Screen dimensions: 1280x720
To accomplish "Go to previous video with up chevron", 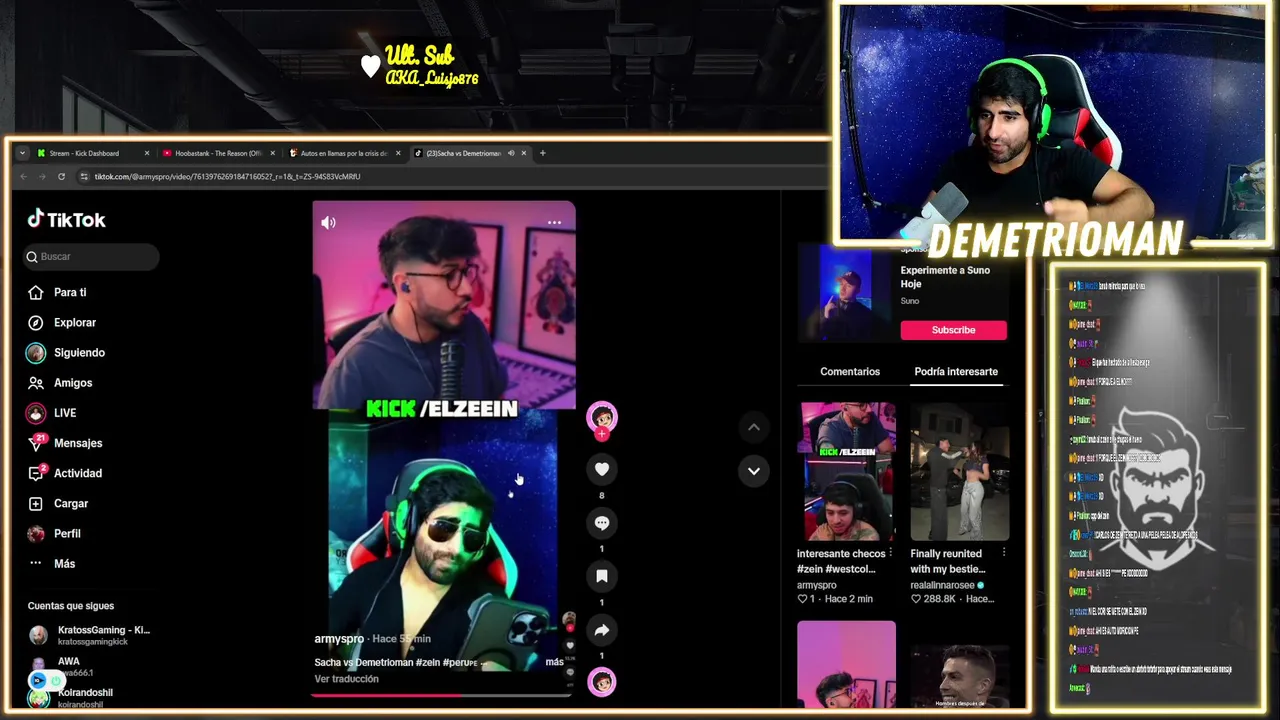I will click(754, 427).
